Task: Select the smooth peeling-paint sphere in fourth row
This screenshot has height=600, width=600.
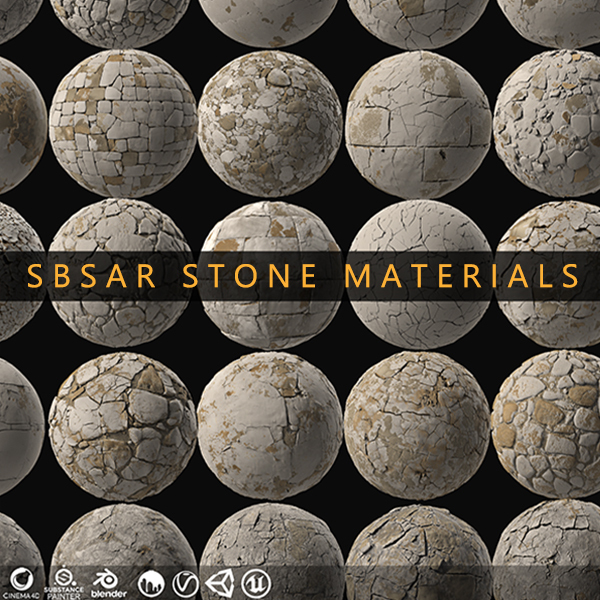Action: (270, 426)
